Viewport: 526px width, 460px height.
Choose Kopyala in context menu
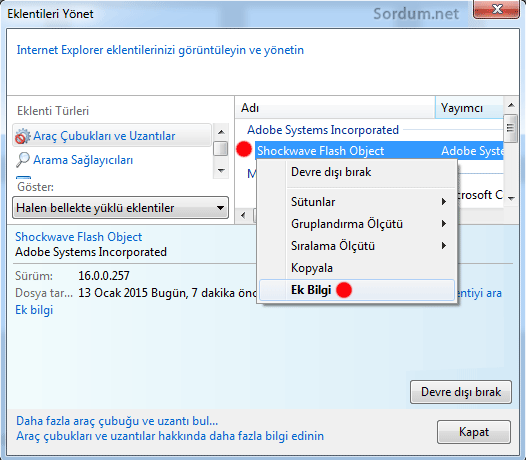click(357, 268)
